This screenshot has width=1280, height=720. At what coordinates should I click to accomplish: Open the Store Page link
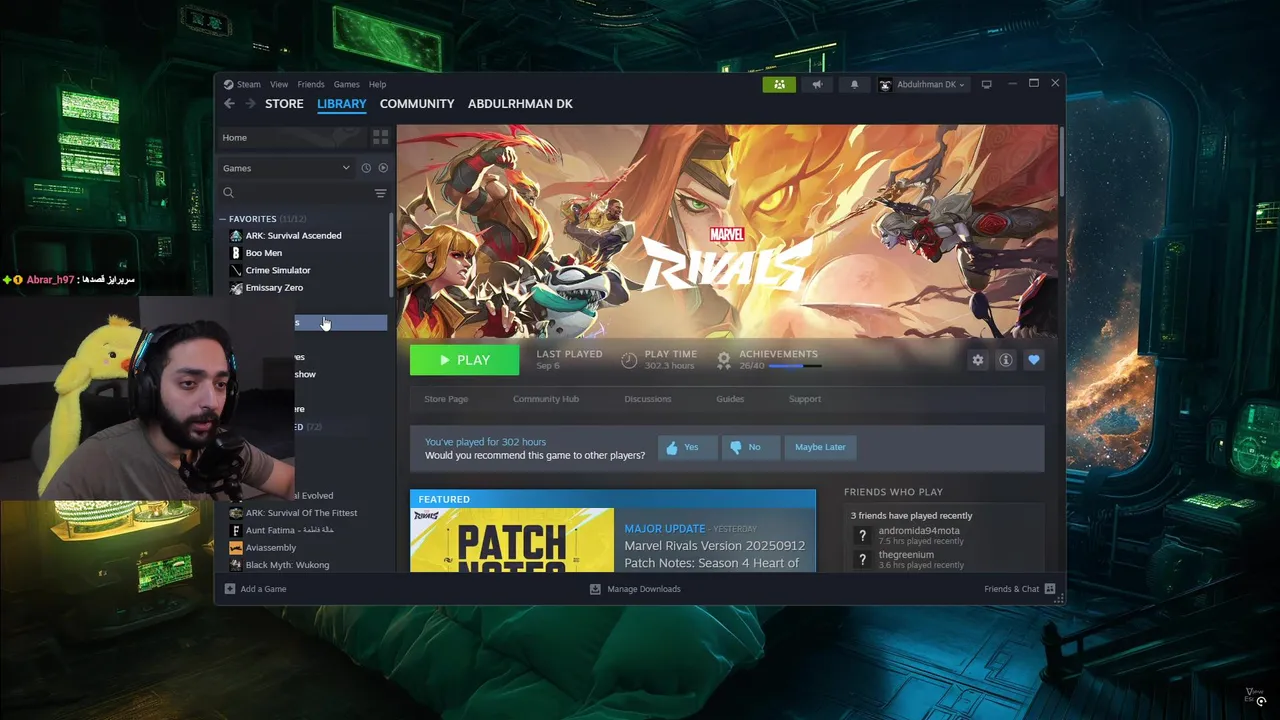(x=446, y=399)
